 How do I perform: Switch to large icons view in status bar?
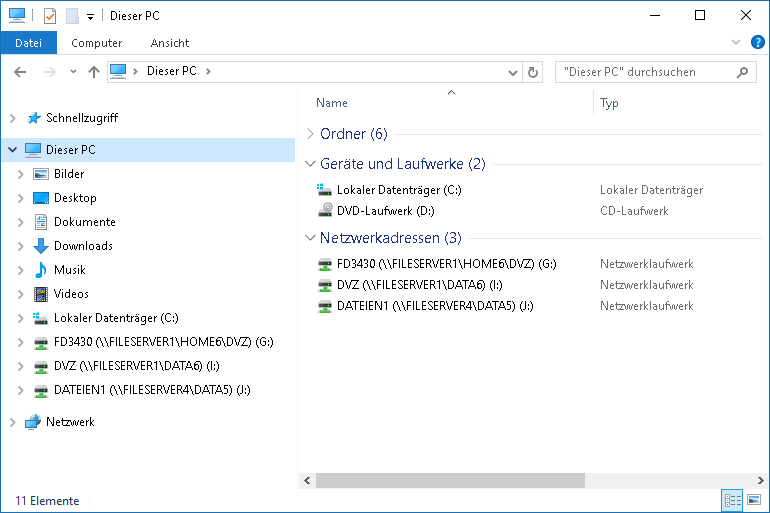tap(755, 499)
